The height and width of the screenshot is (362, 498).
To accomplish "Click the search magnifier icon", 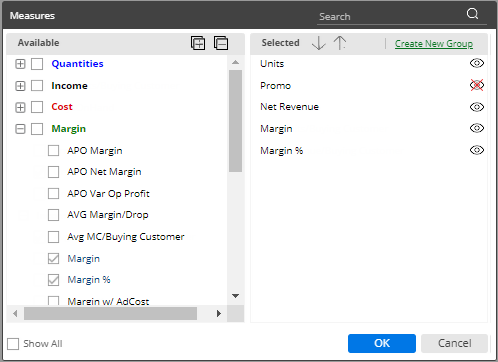I will [472, 14].
